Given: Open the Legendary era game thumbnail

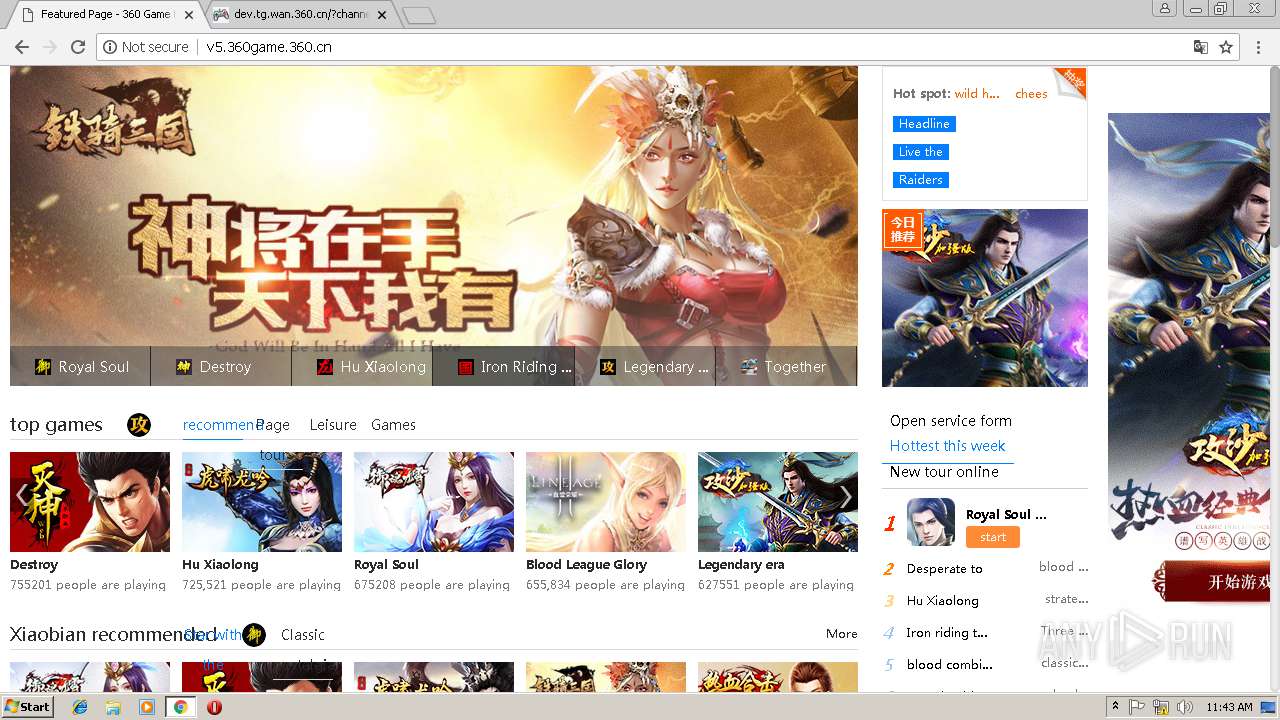Looking at the screenshot, I should click(778, 502).
